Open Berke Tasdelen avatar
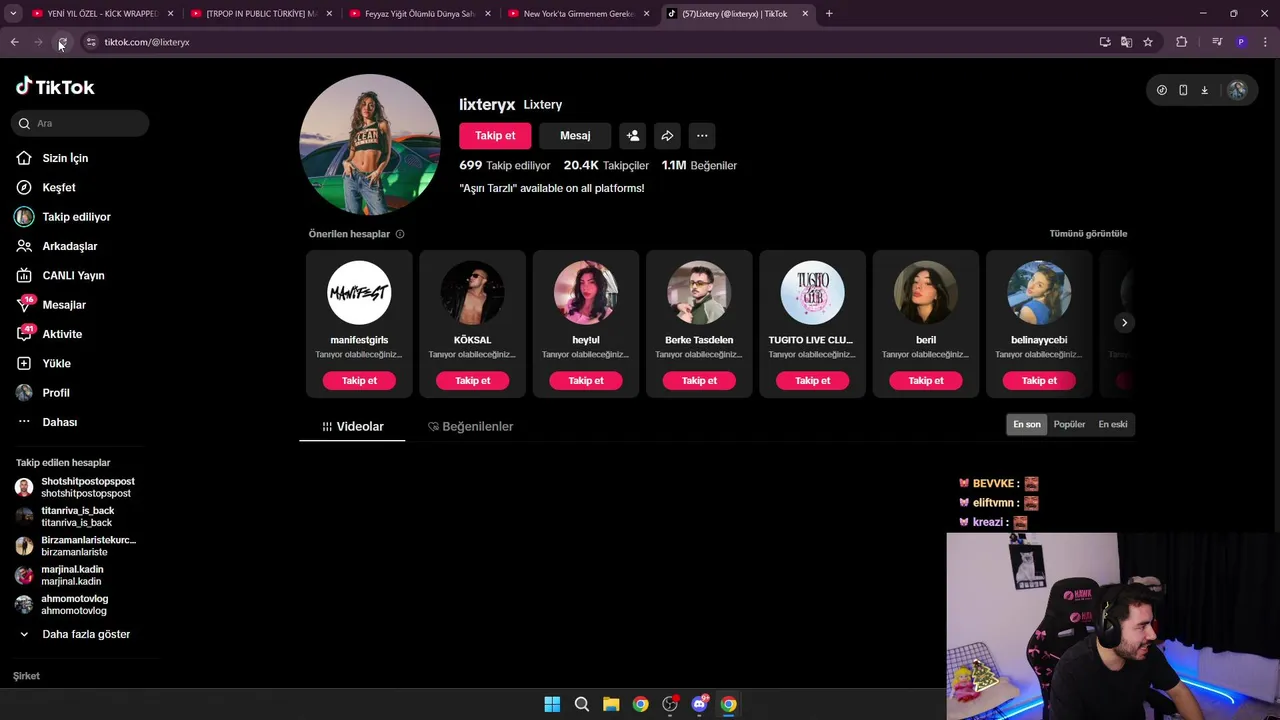The image size is (1280, 720). pyautogui.click(x=699, y=293)
